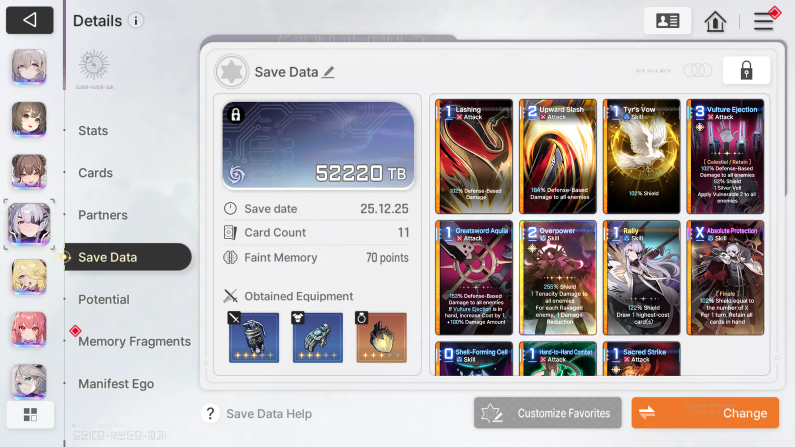Image resolution: width=795 pixels, height=447 pixels.
Task: Select the Stats menu item
Action: [93, 131]
